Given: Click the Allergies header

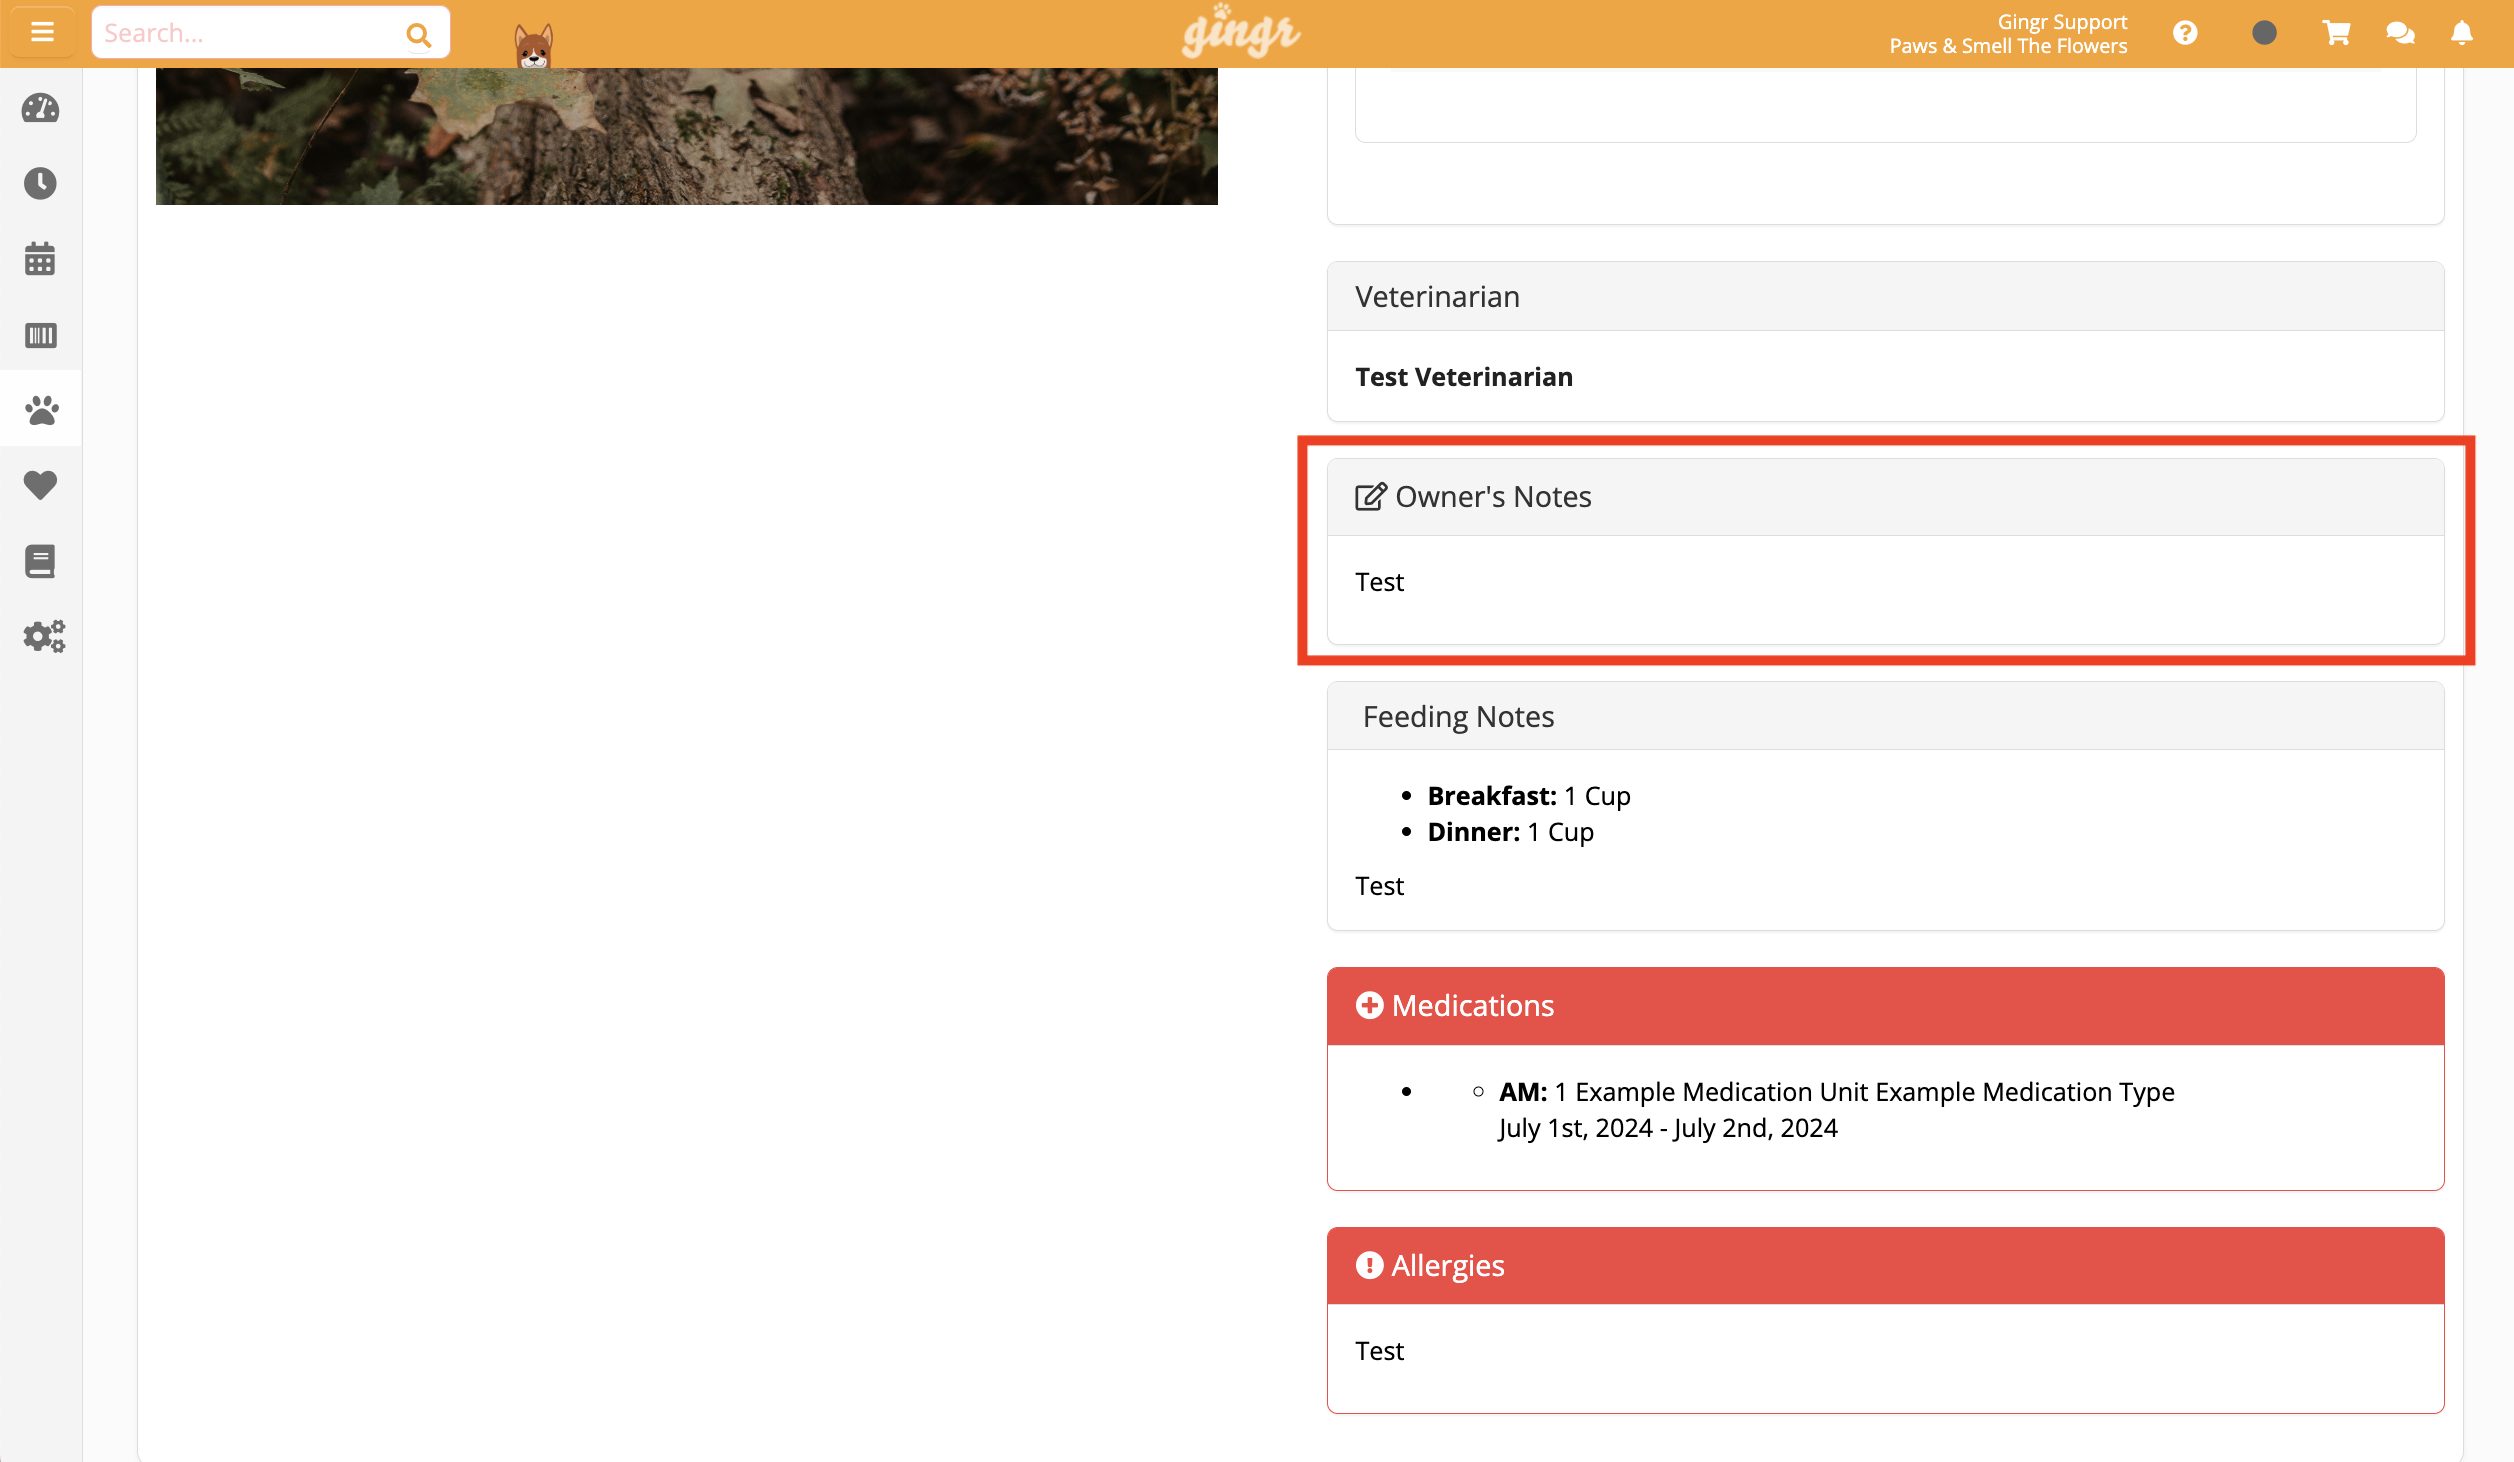Looking at the screenshot, I should (x=1886, y=1266).
